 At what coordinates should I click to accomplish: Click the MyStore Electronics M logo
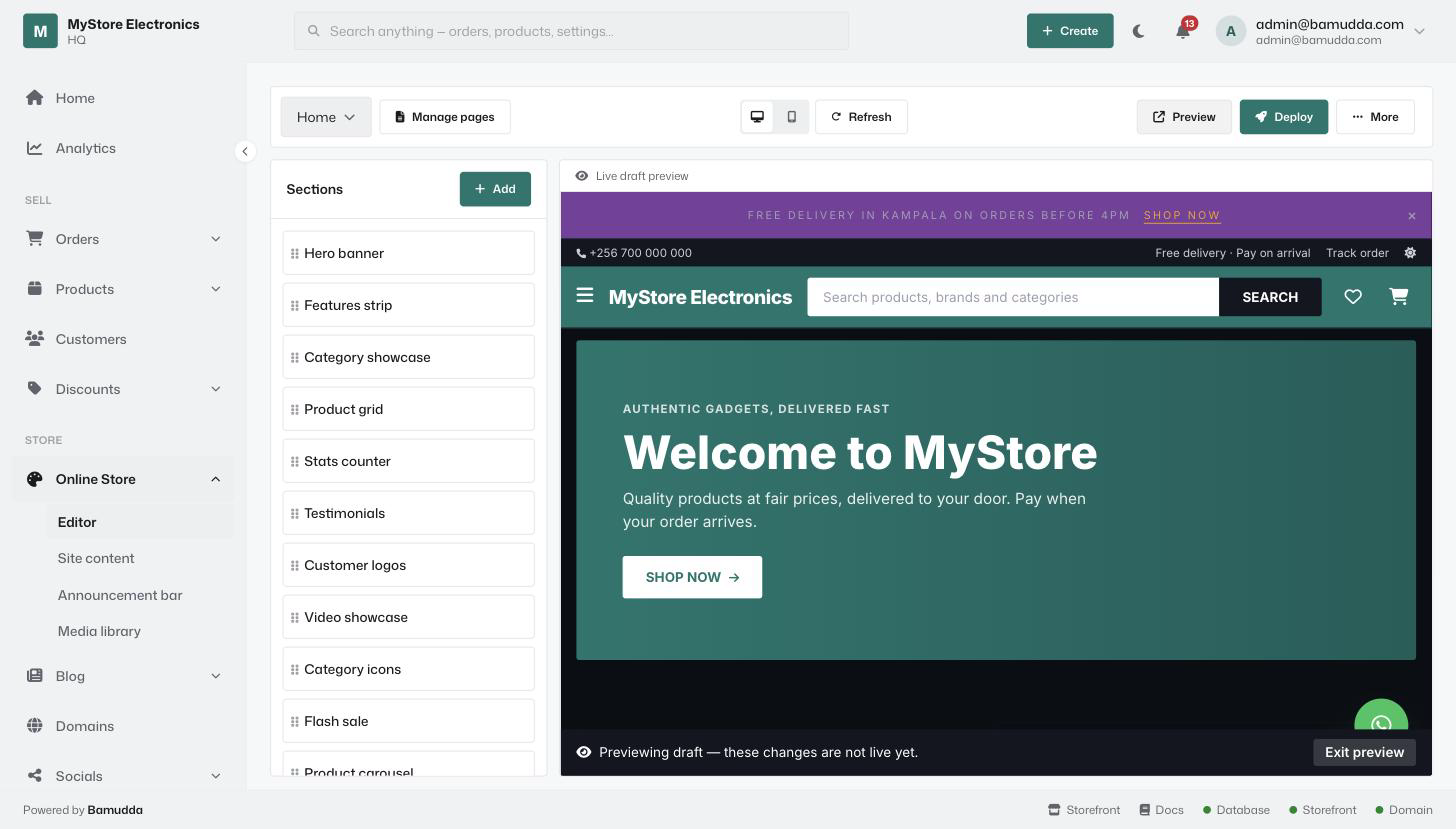tap(40, 31)
